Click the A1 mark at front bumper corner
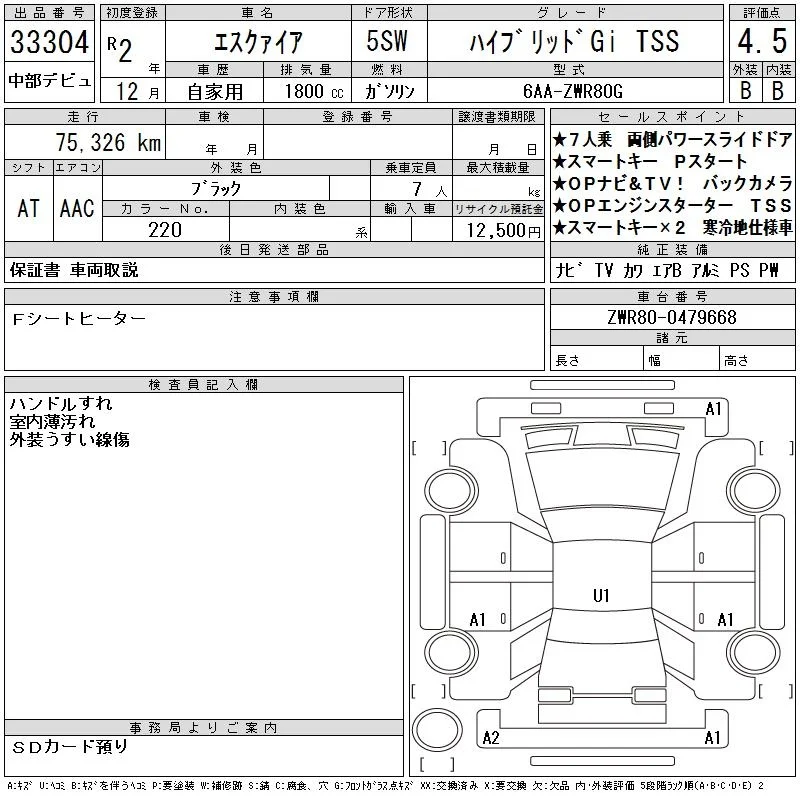This screenshot has height=800, width=800. point(713,409)
